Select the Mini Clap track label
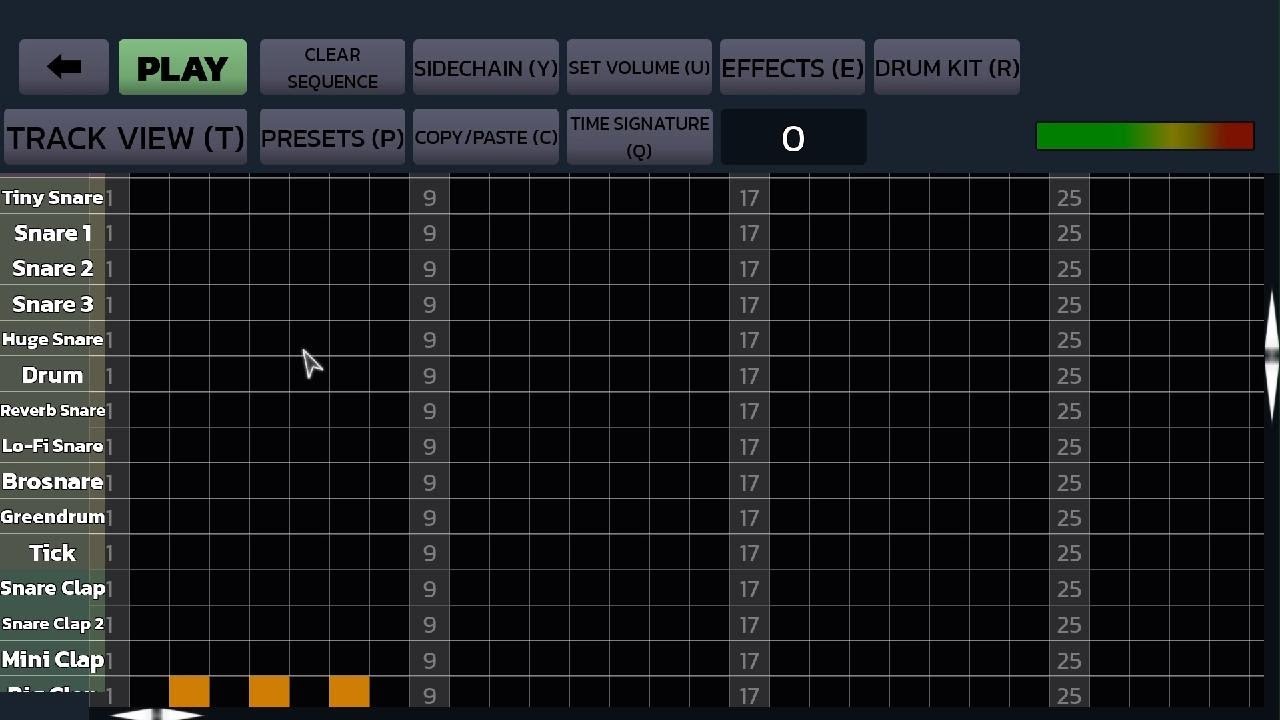 52,659
